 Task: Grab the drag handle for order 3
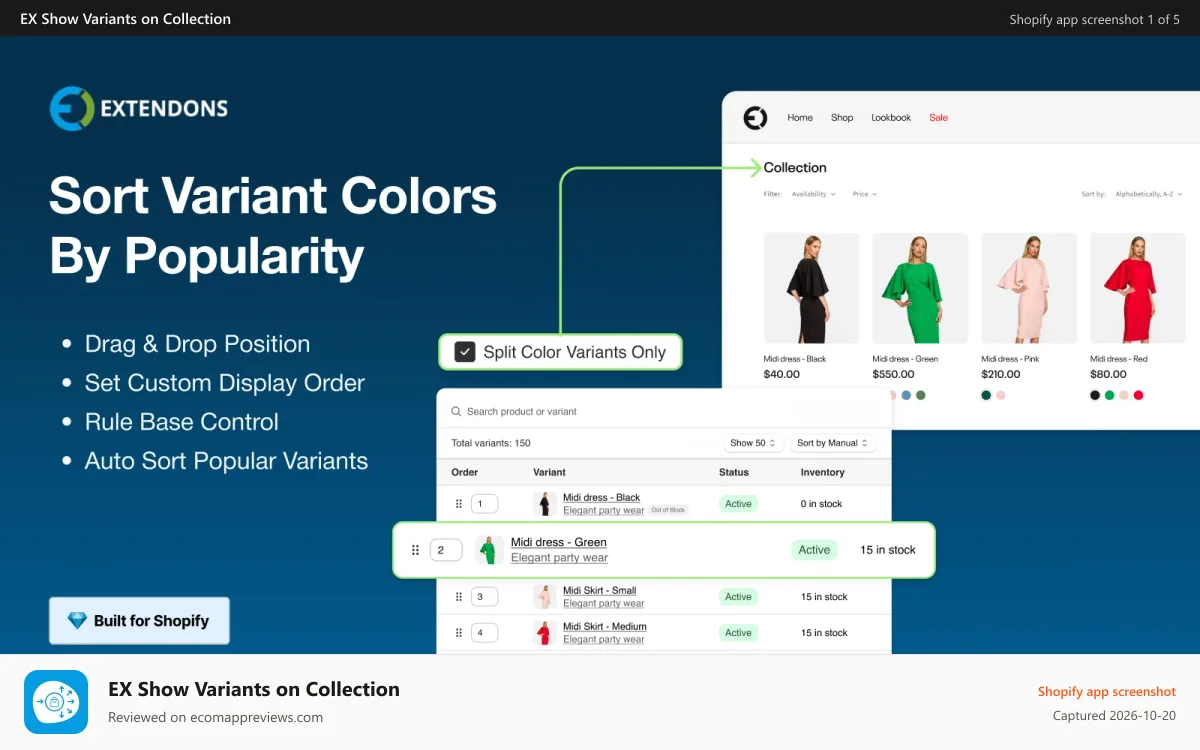[459, 597]
